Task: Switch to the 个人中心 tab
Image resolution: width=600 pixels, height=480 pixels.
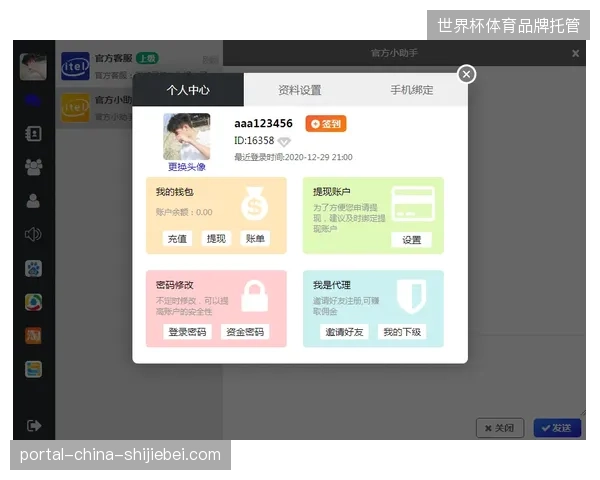Action: [x=188, y=90]
